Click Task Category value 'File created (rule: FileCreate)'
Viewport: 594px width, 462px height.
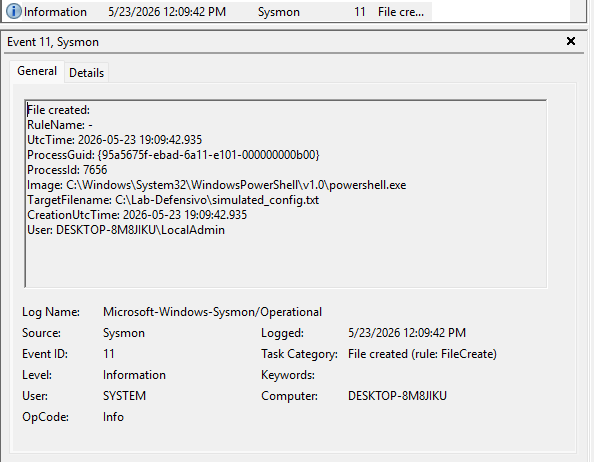coord(422,354)
